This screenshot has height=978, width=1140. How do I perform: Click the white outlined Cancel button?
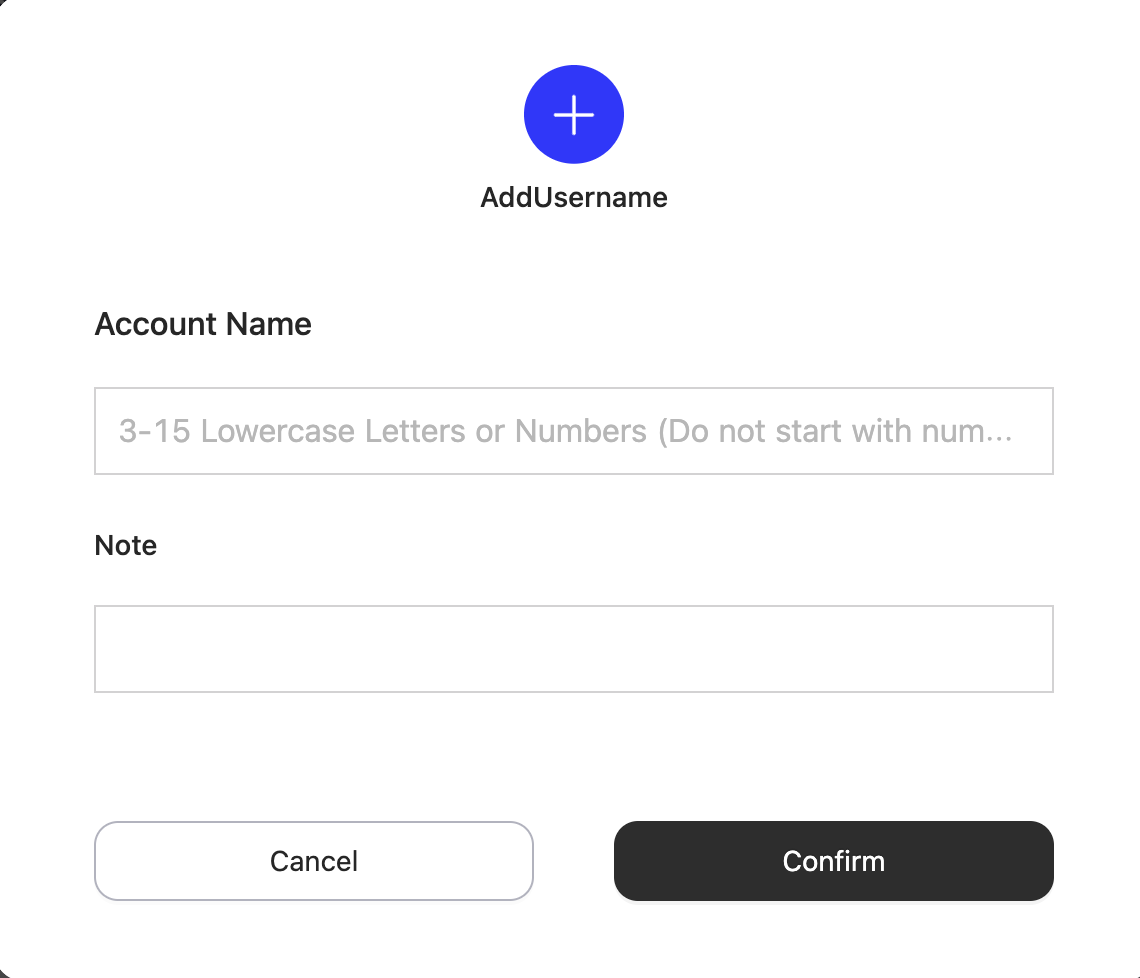click(x=314, y=861)
